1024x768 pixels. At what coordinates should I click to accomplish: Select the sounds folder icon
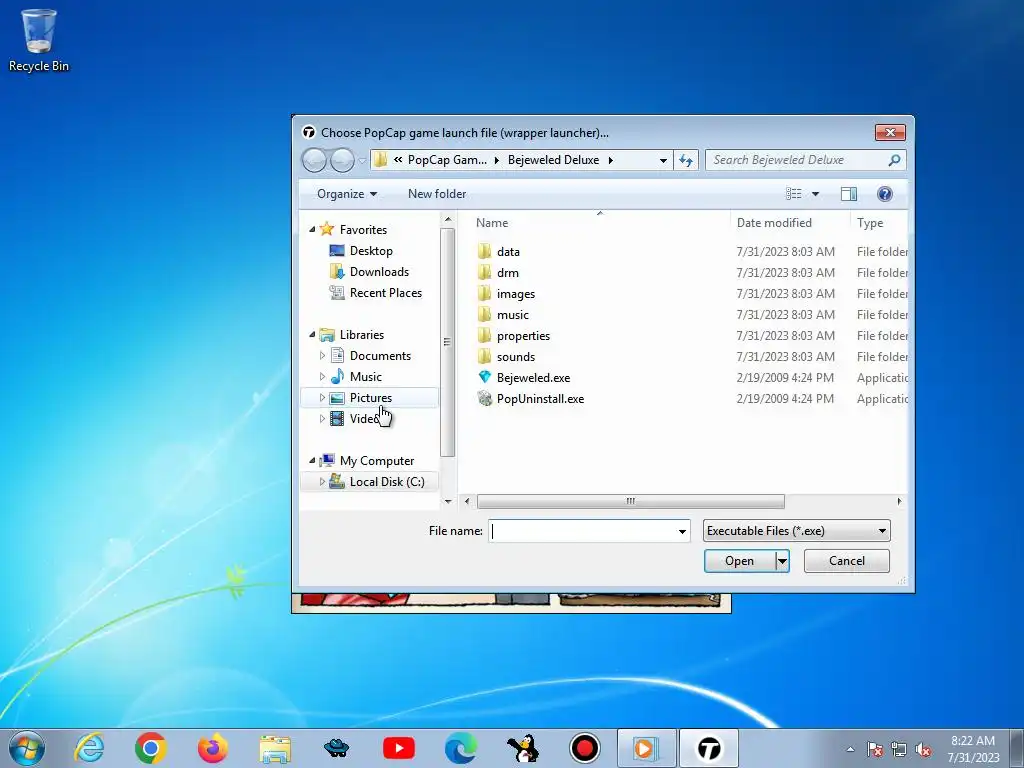(x=485, y=357)
